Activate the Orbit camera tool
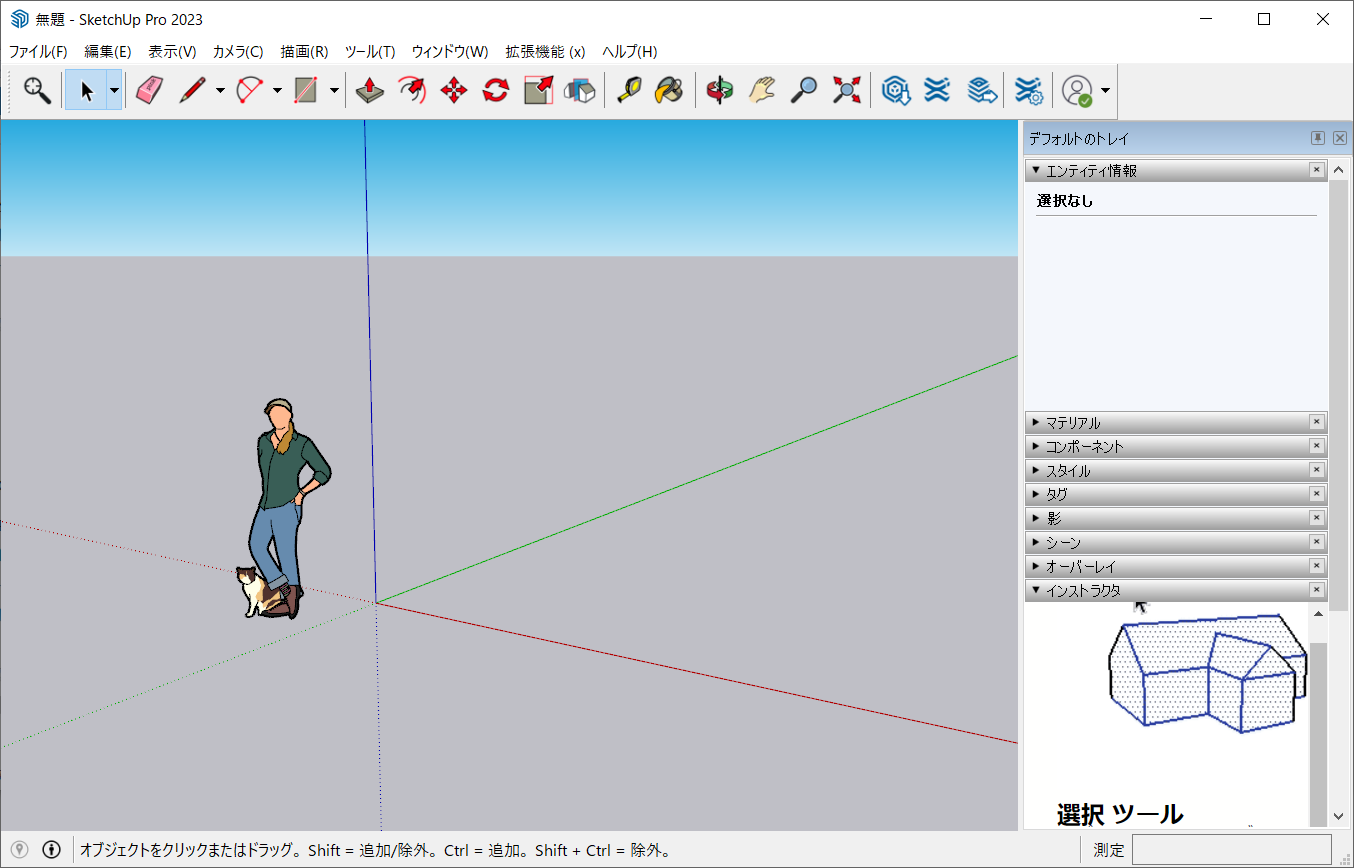 tap(719, 90)
